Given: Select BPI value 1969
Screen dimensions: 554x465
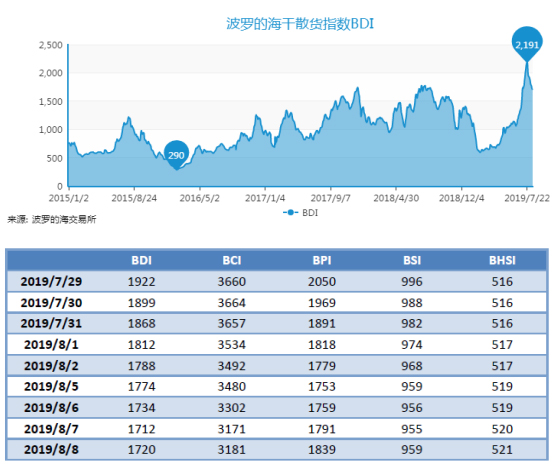Looking at the screenshot, I should [x=322, y=303].
